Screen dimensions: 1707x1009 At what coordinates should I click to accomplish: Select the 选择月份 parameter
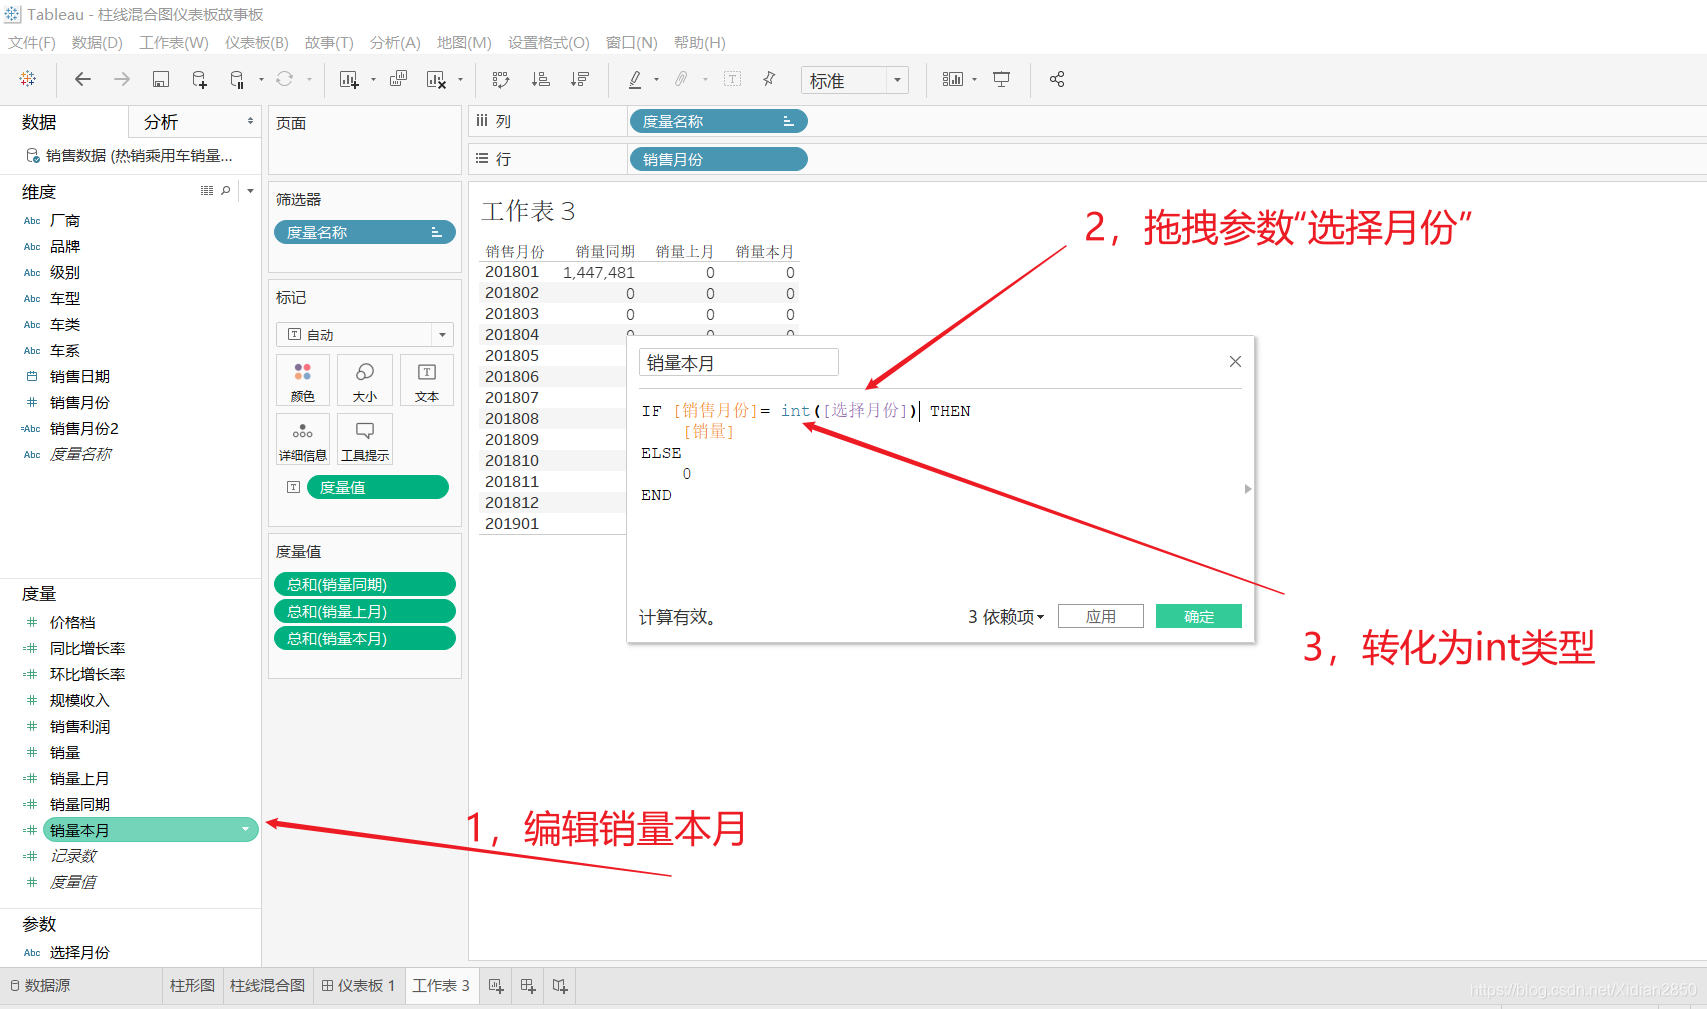tap(80, 953)
